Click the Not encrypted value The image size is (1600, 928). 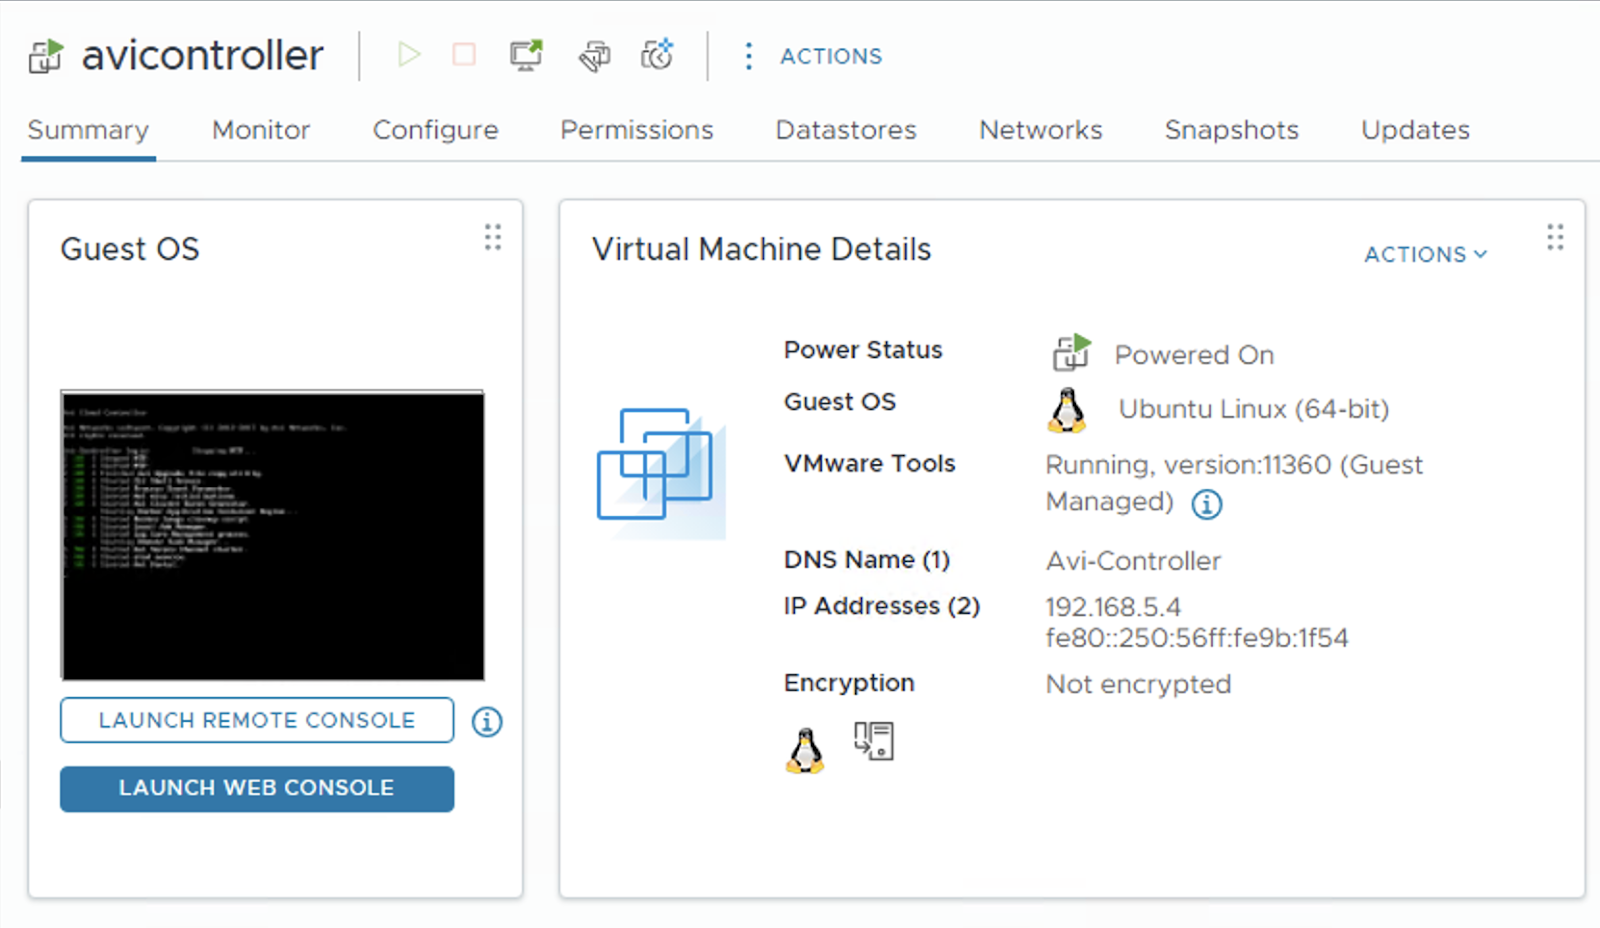(1138, 684)
